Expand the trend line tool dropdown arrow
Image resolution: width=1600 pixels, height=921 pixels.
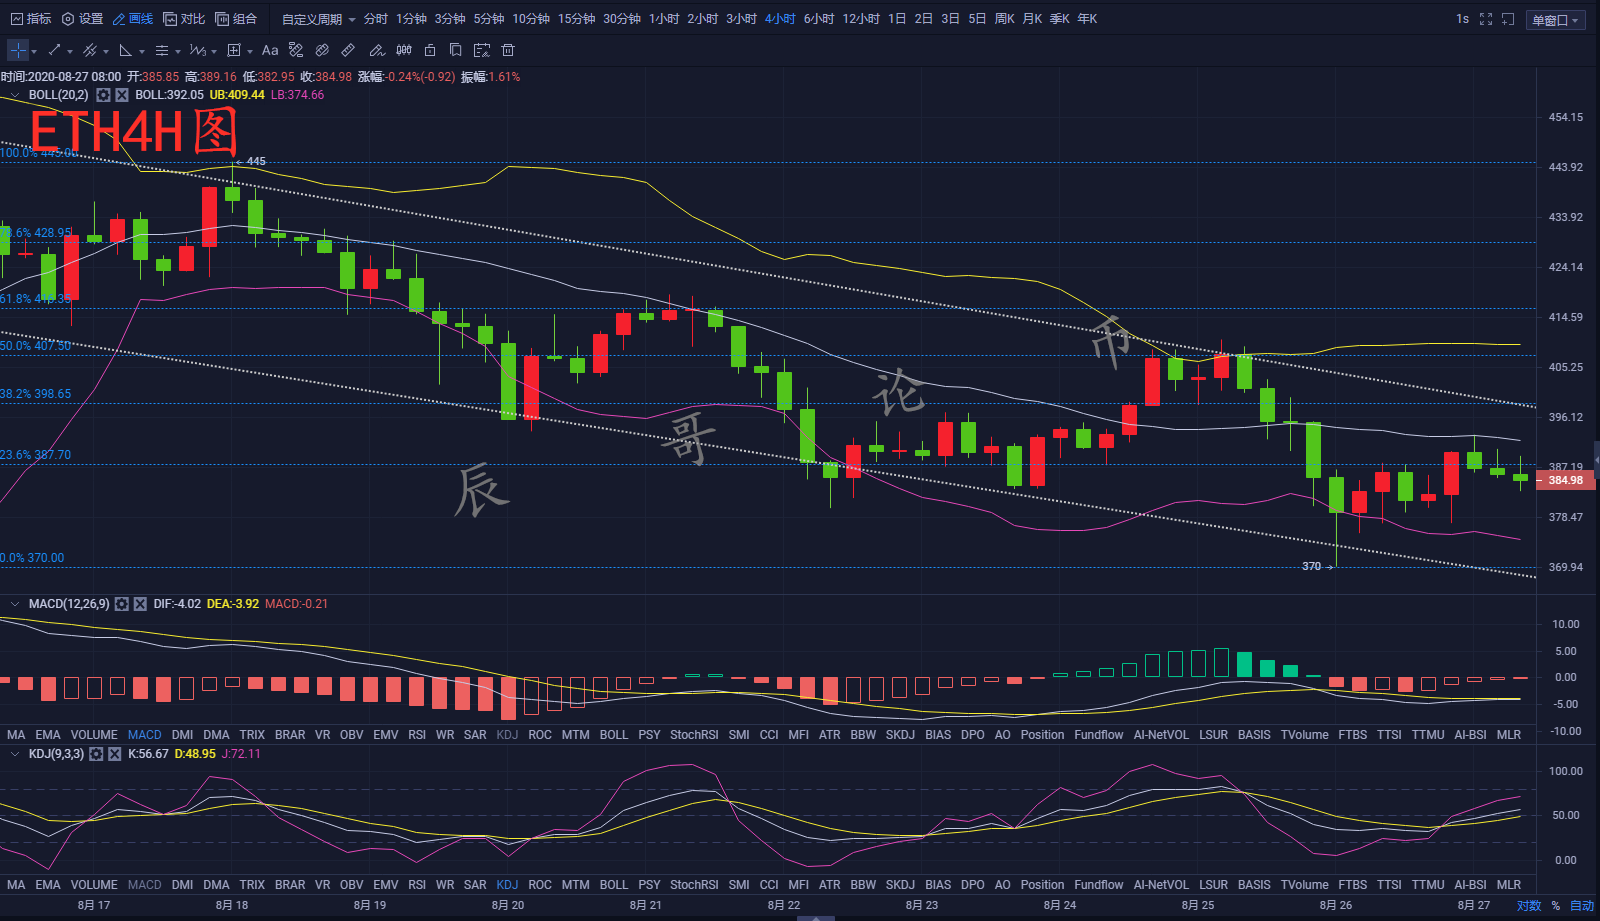[70, 51]
